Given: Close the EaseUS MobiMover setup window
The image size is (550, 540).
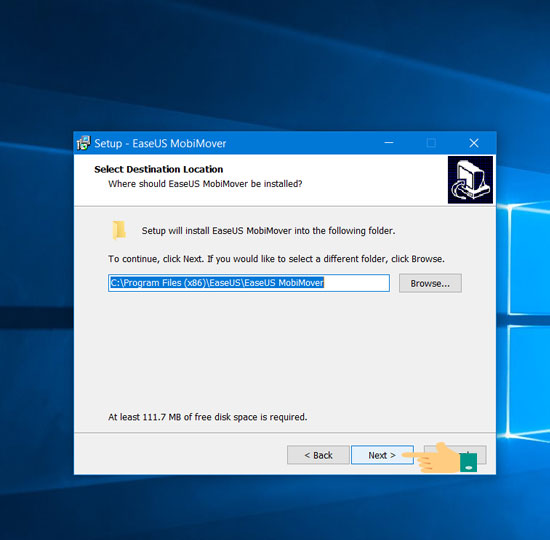Looking at the screenshot, I should pyautogui.click(x=474, y=143).
